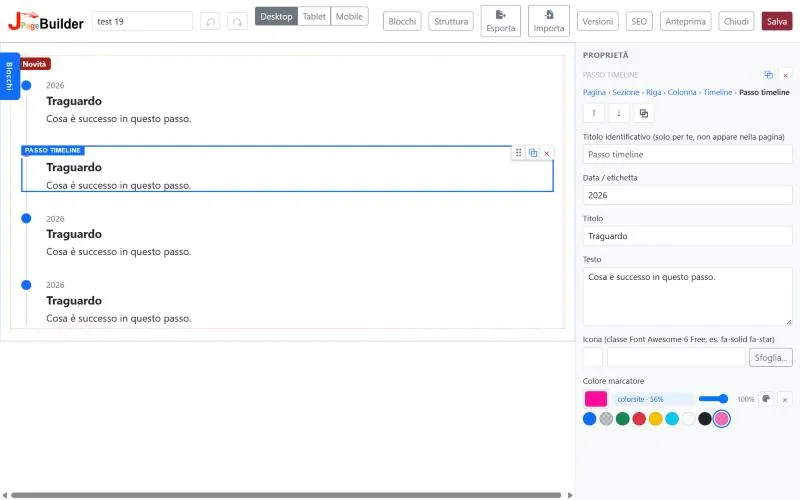Go to Riga in breadcrumb
Screen dimensions: 800x500
tap(654, 92)
